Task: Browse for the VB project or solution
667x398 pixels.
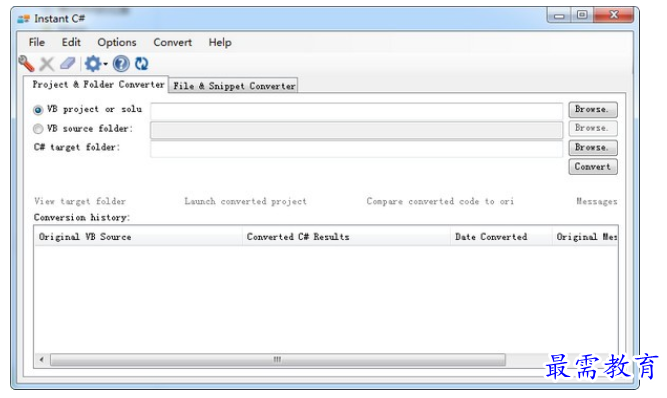Action: [593, 110]
